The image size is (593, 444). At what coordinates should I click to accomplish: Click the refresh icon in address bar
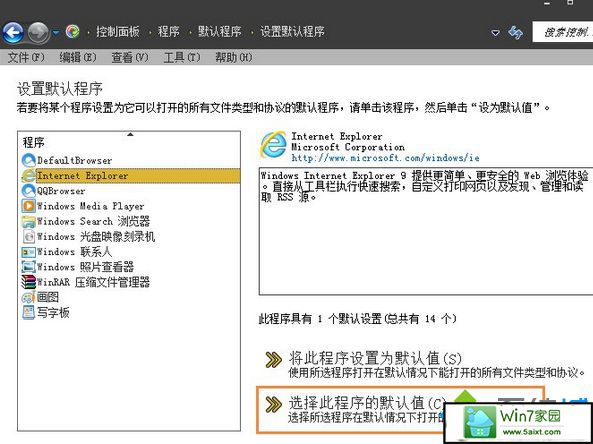click(x=515, y=33)
